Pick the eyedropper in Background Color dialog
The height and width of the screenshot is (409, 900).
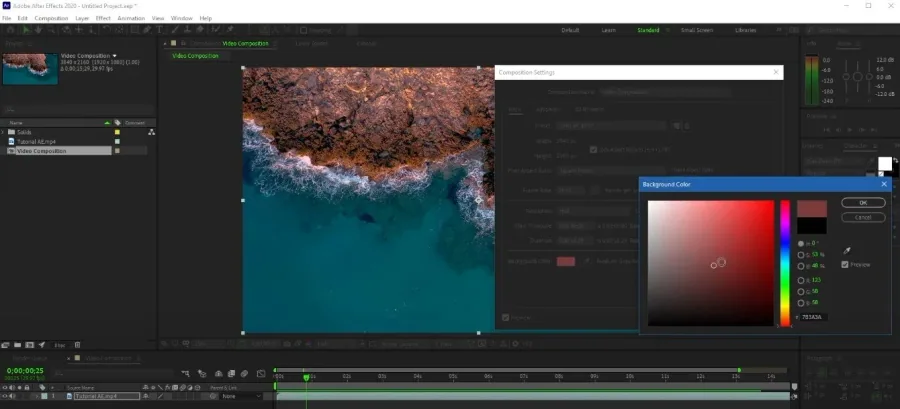pyautogui.click(x=846, y=251)
